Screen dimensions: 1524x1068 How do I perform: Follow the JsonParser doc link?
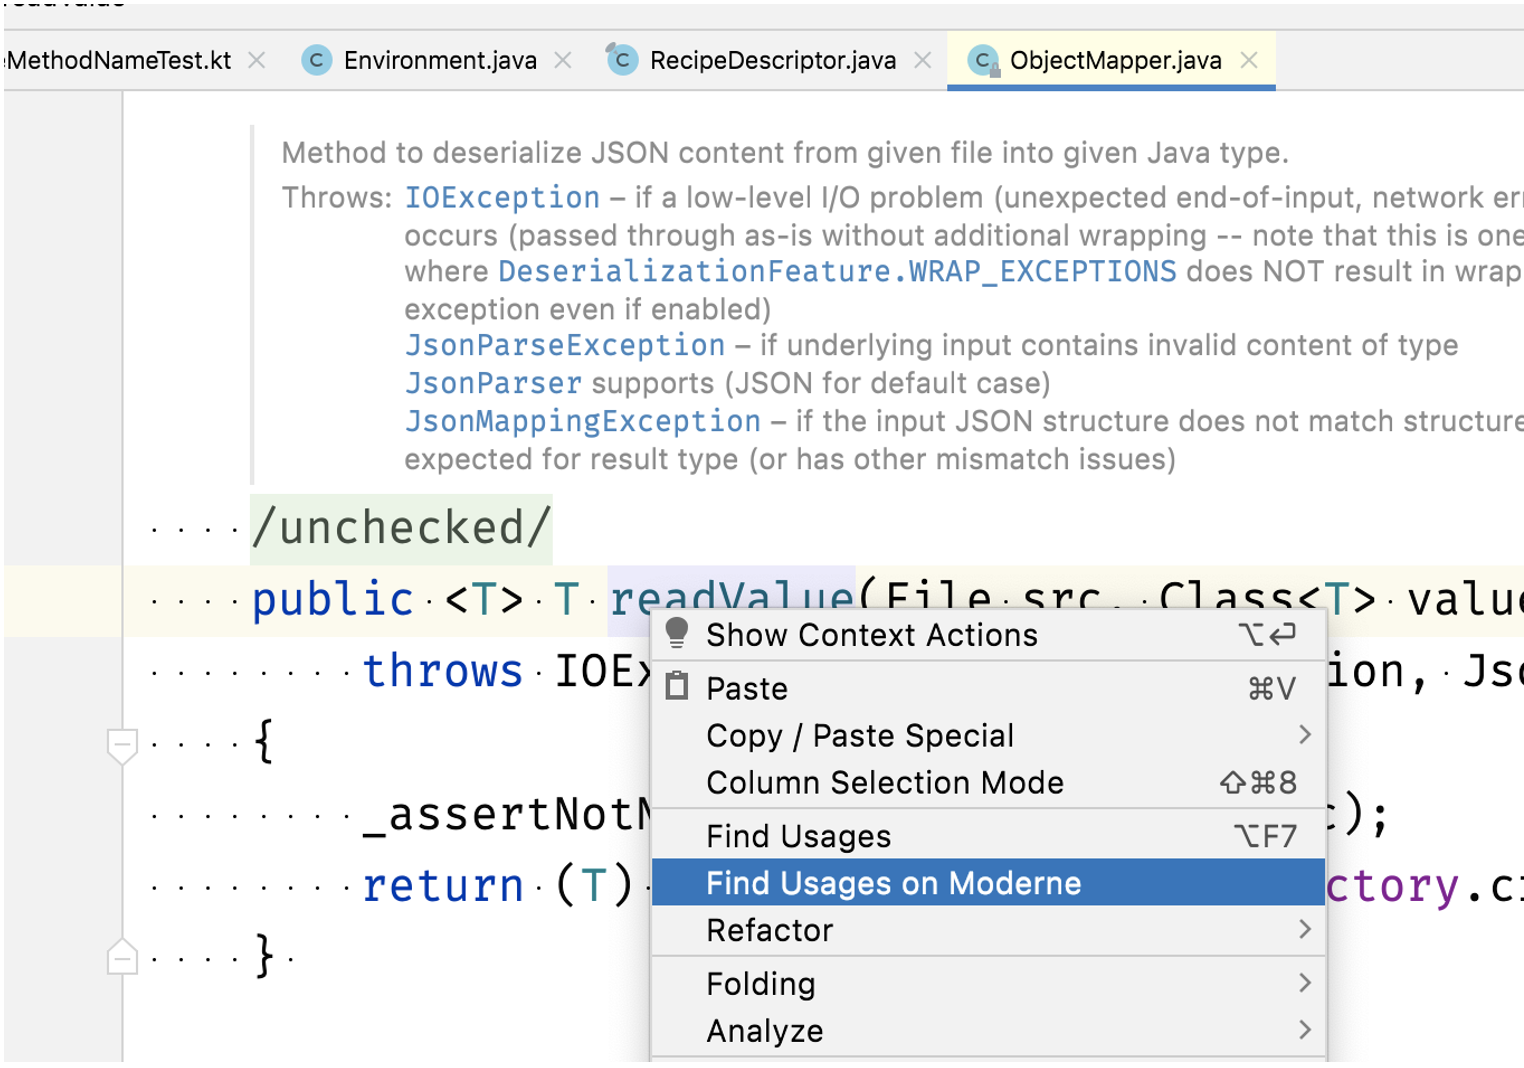[493, 384]
